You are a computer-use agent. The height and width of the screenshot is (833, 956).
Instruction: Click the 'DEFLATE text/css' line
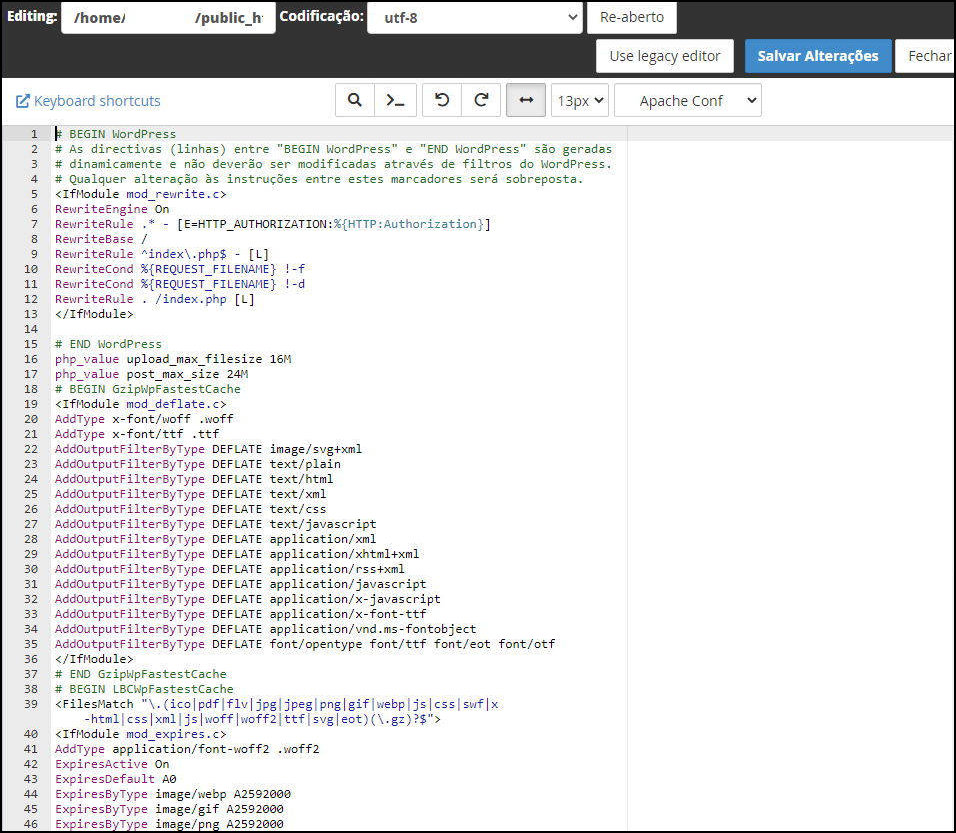pyautogui.click(x=190, y=509)
